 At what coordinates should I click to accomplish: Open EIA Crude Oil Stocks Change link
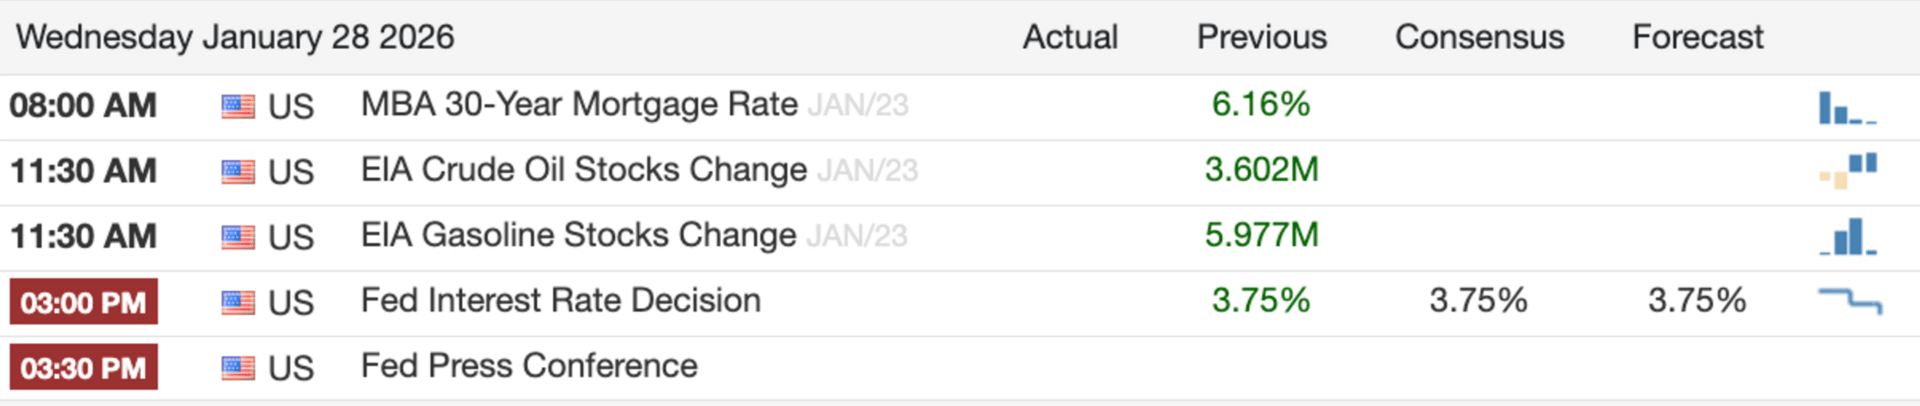click(x=583, y=170)
